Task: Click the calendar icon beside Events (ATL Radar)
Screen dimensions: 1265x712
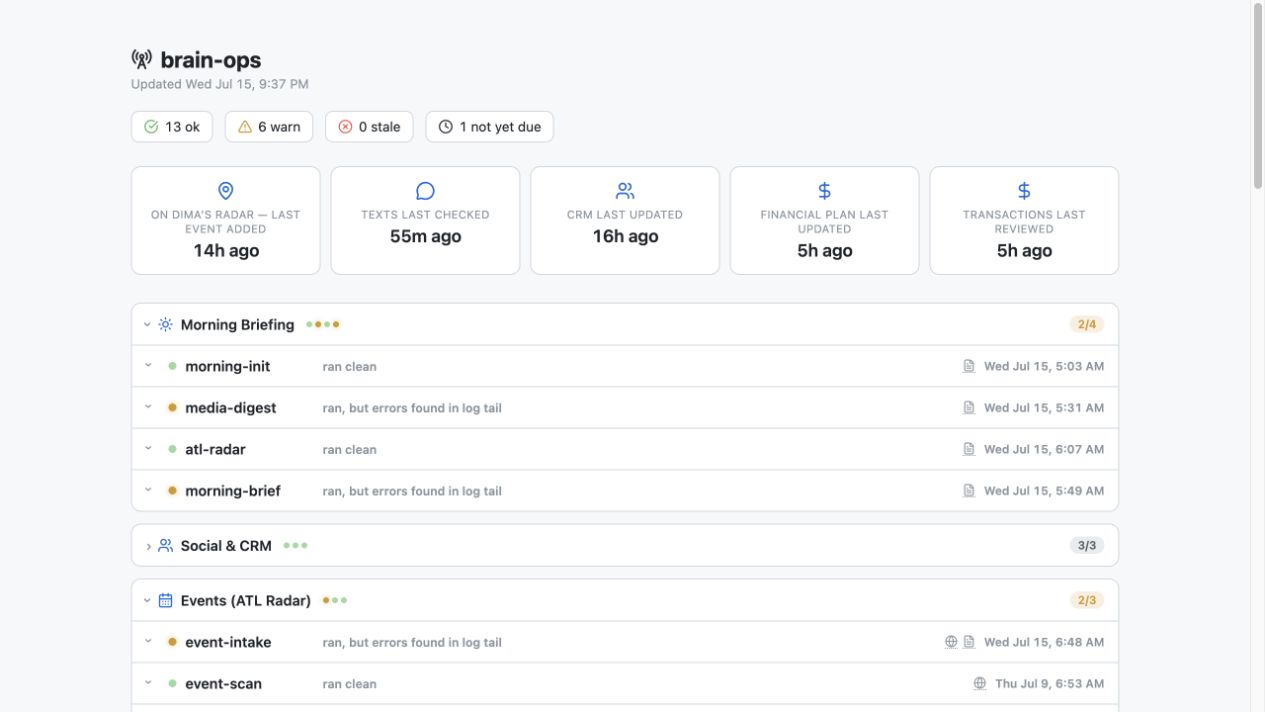Action: 166,601
